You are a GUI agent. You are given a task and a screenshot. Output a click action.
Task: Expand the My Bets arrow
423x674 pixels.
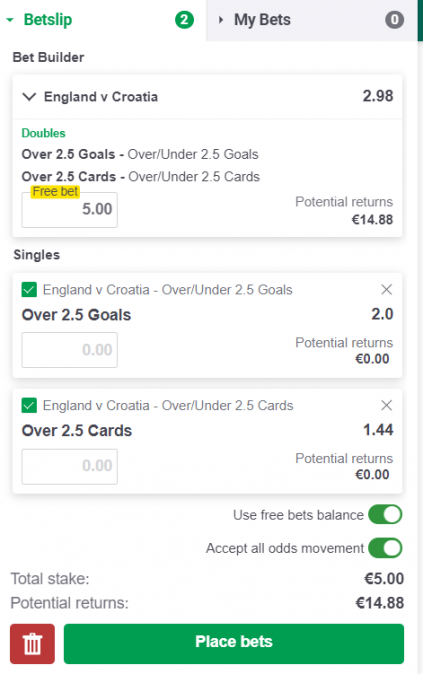pyautogui.click(x=221, y=20)
